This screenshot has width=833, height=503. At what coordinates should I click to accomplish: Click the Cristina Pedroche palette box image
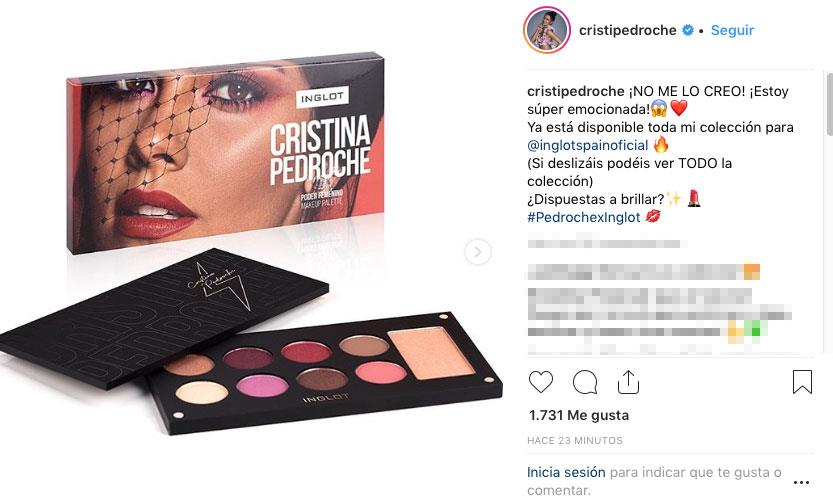[x=225, y=153]
